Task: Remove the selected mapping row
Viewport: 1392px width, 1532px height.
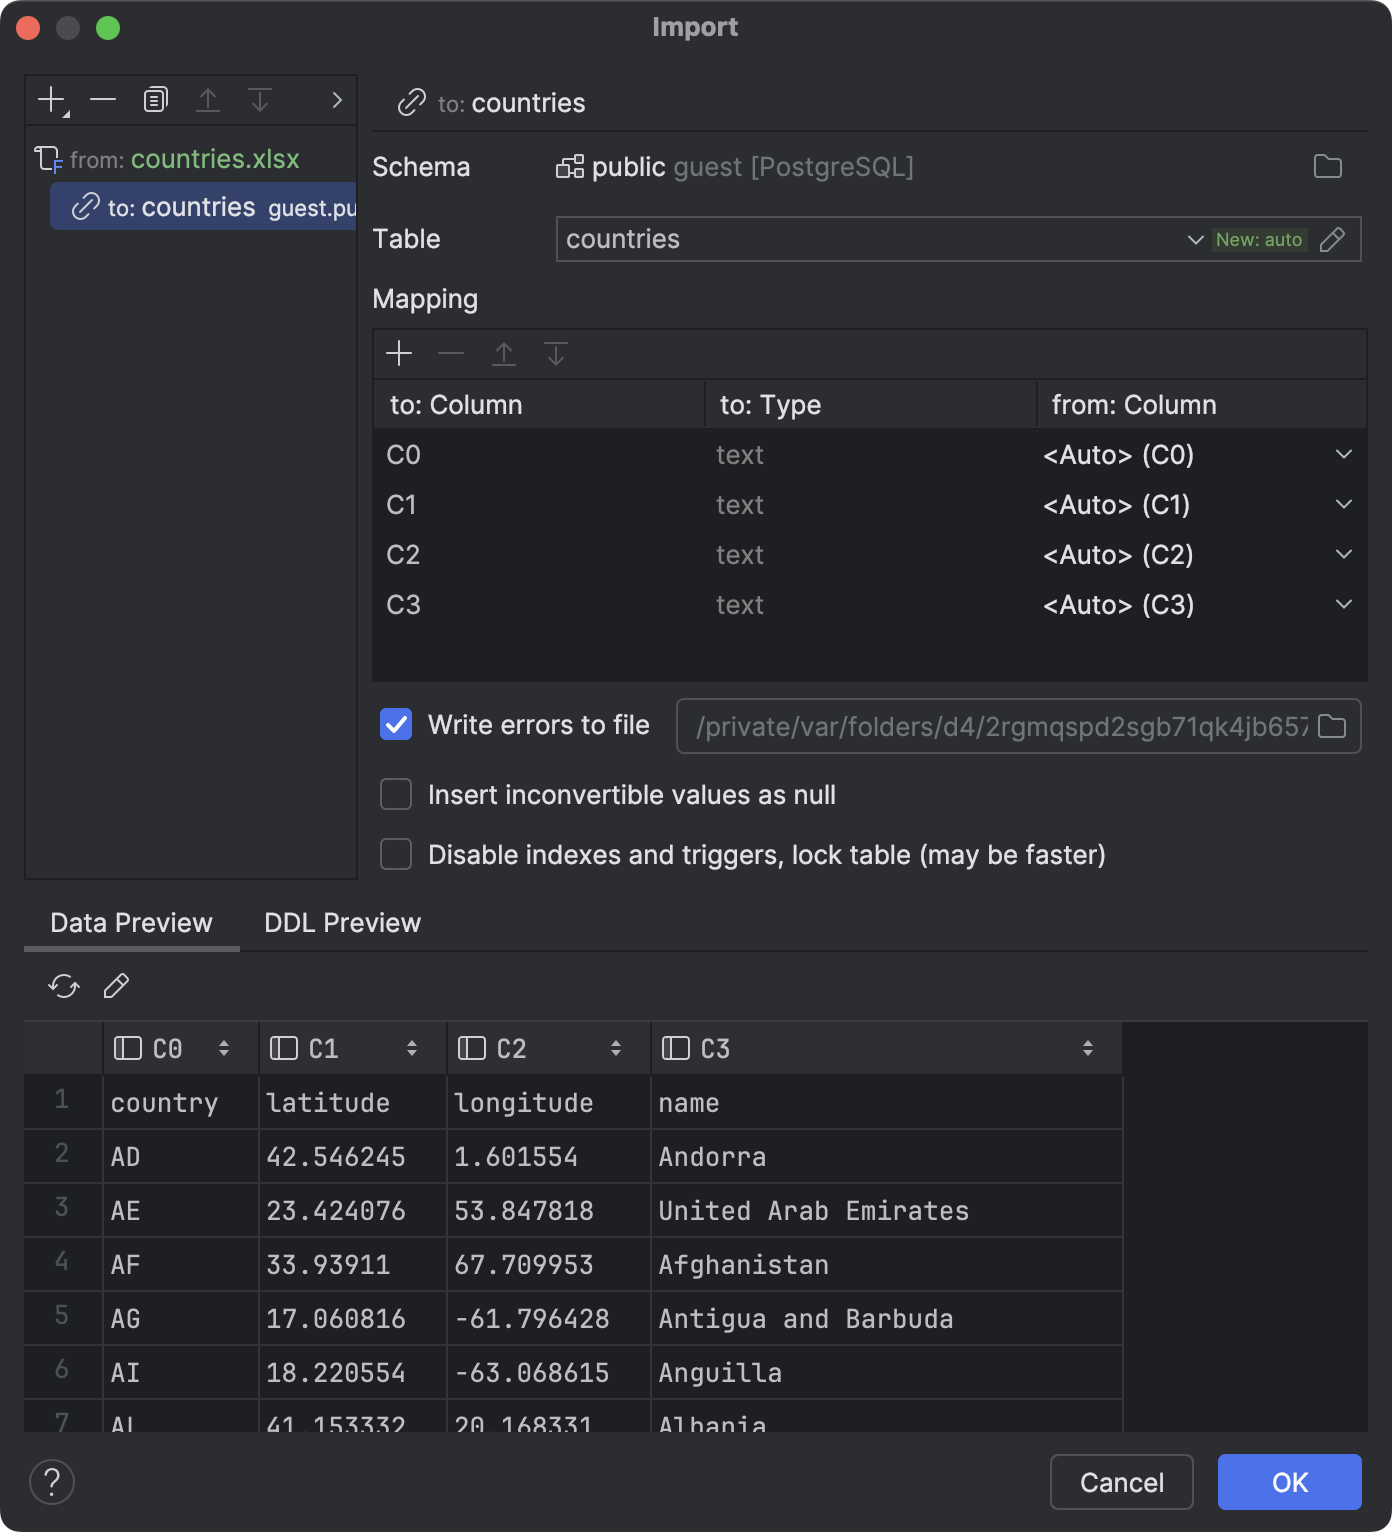Action: 451,353
